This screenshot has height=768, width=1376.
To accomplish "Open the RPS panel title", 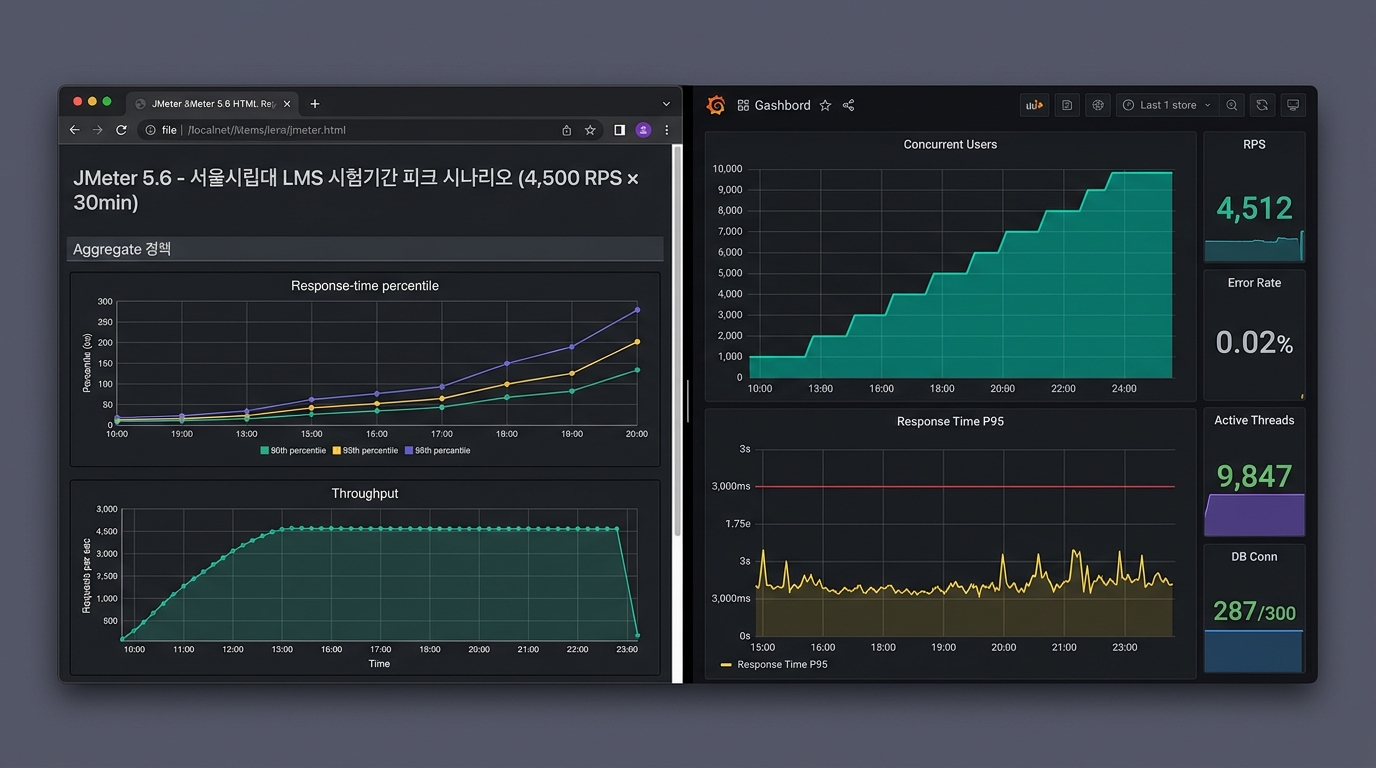I will click(x=1254, y=144).
